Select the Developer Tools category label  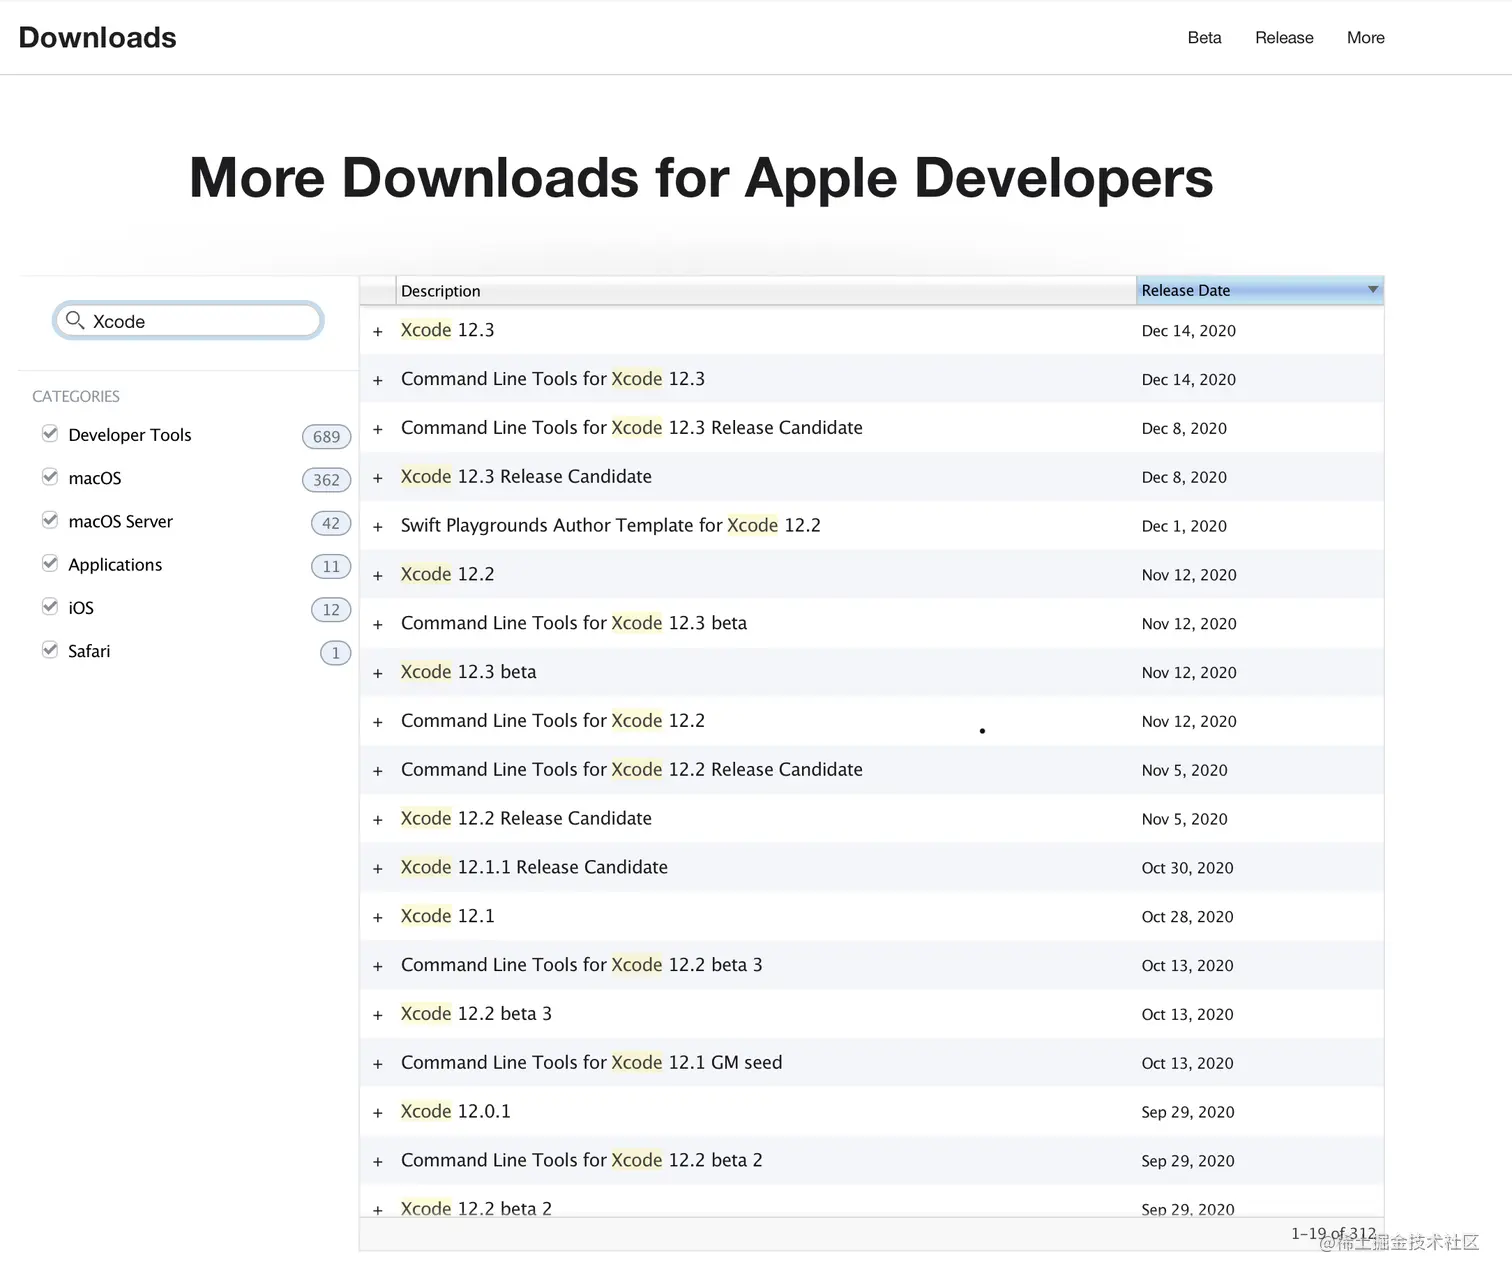click(x=130, y=435)
